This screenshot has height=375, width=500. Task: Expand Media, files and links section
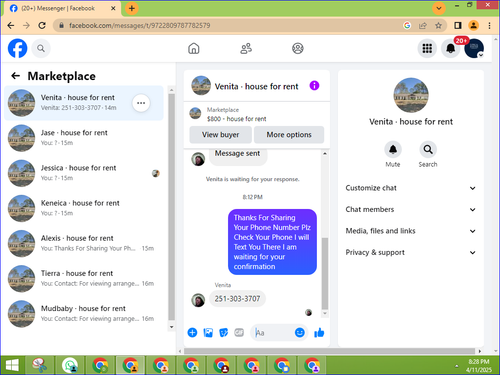410,231
